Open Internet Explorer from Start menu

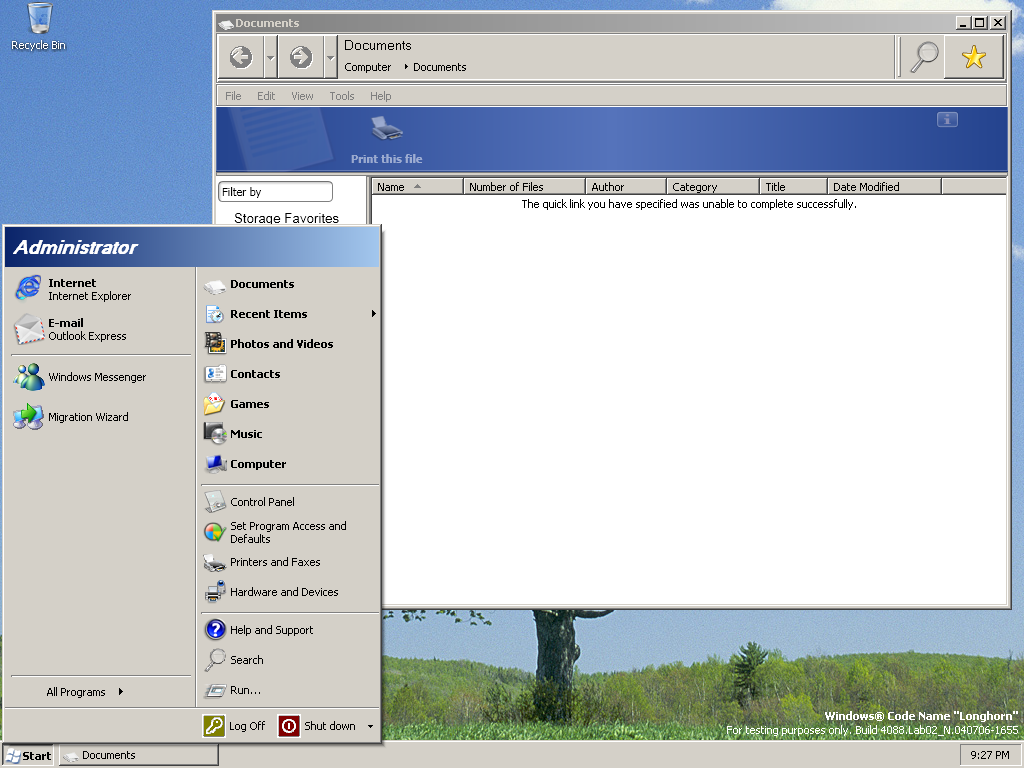[72, 289]
